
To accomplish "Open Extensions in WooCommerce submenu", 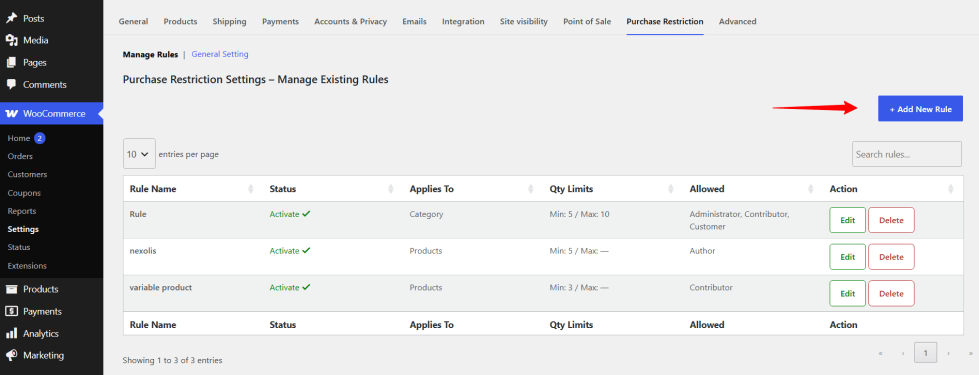I will (27, 266).
